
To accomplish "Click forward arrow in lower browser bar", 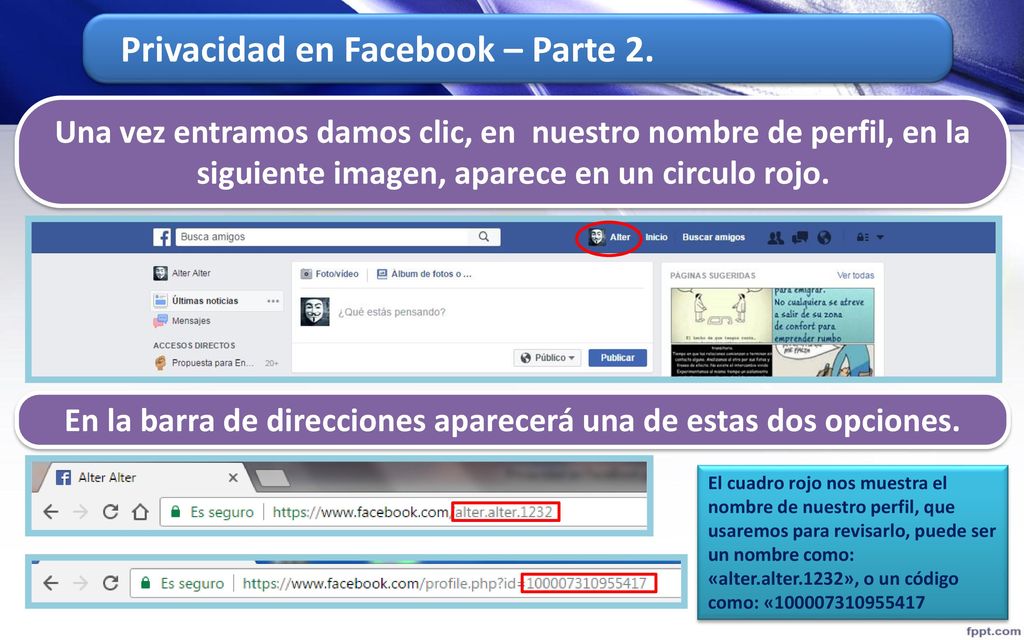I will (80, 583).
